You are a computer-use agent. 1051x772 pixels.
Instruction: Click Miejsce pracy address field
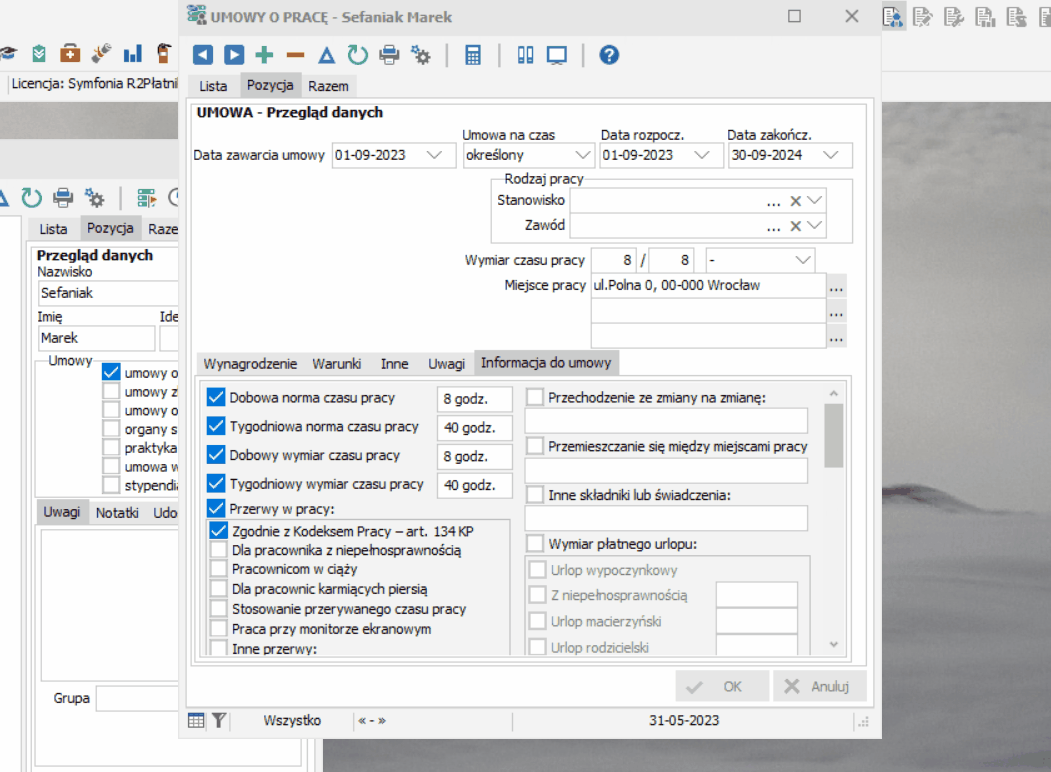pyautogui.click(x=708, y=286)
